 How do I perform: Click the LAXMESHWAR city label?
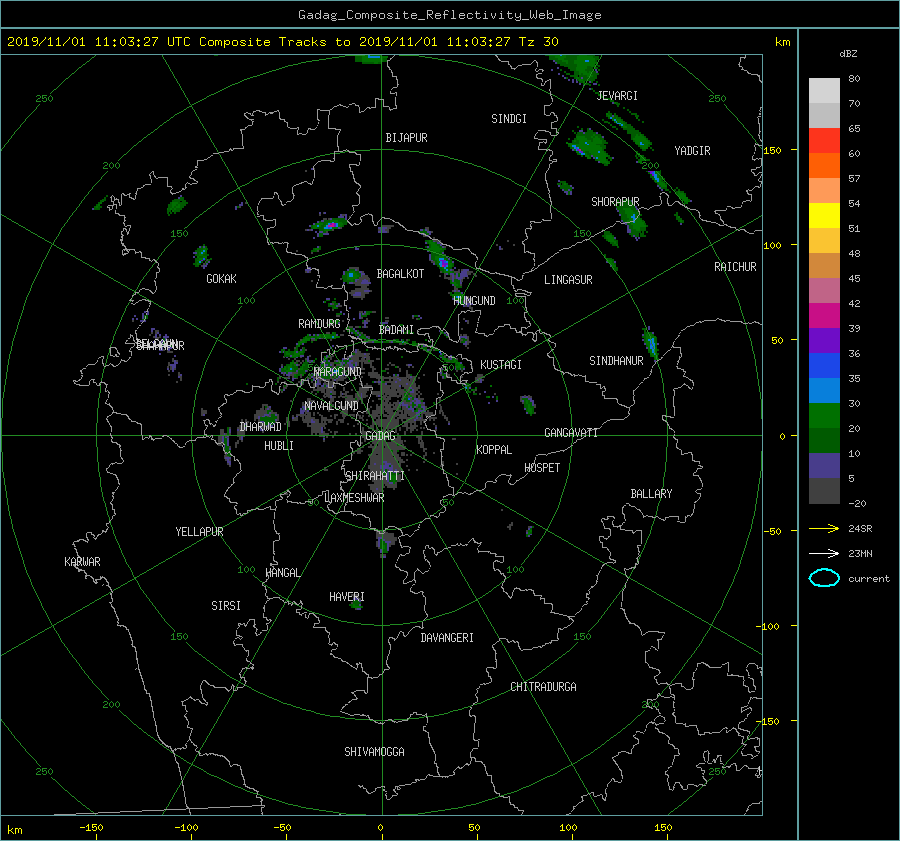coord(354,498)
